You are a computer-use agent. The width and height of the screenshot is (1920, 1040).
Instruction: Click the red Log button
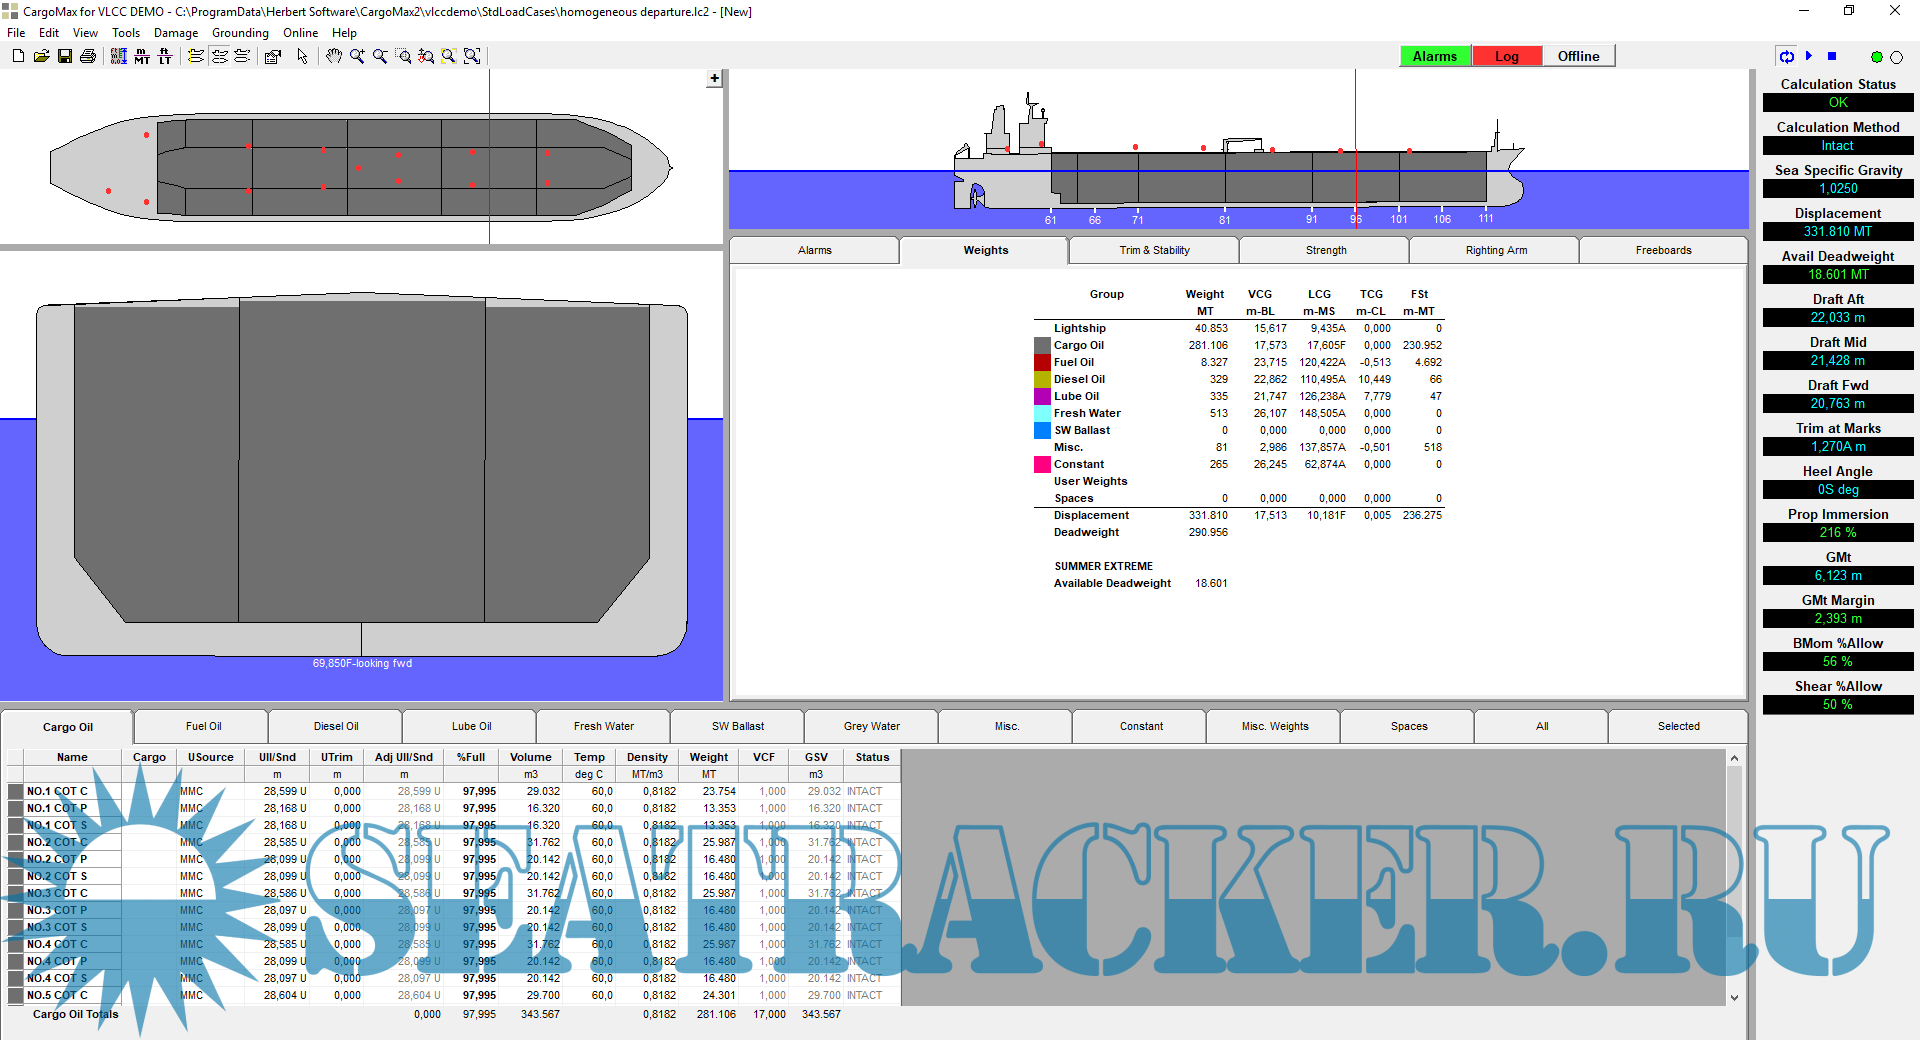(1506, 56)
